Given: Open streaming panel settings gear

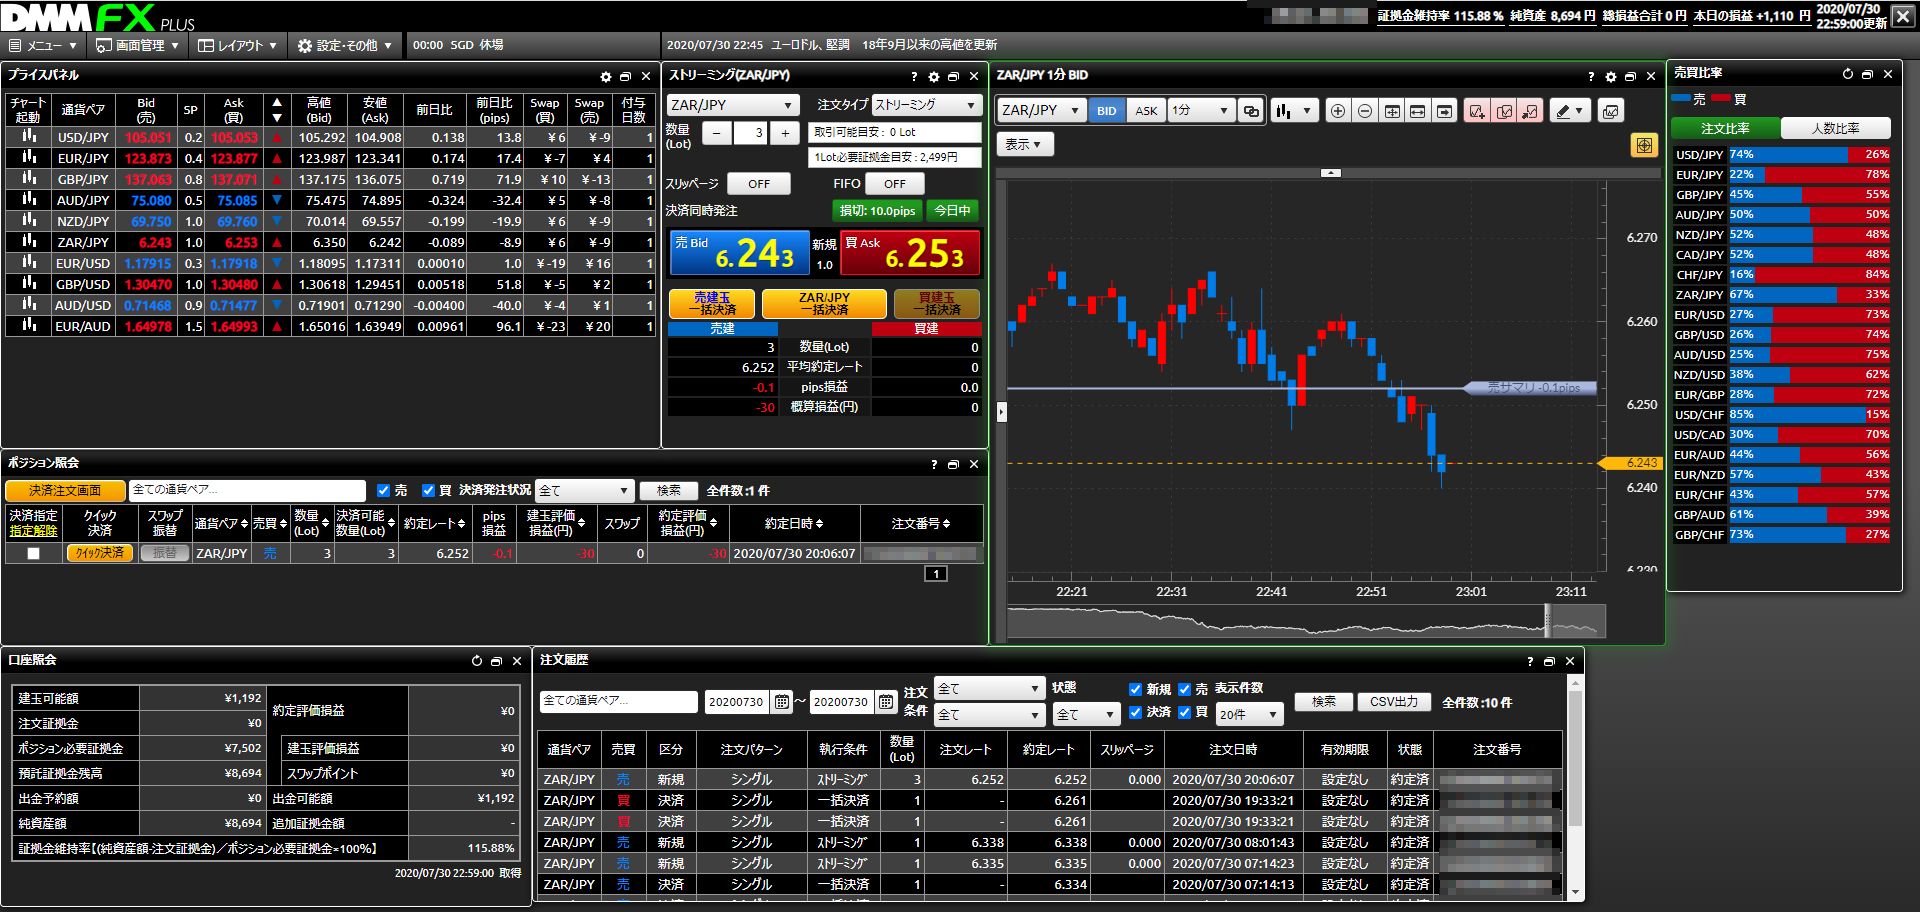Looking at the screenshot, I should click(934, 76).
